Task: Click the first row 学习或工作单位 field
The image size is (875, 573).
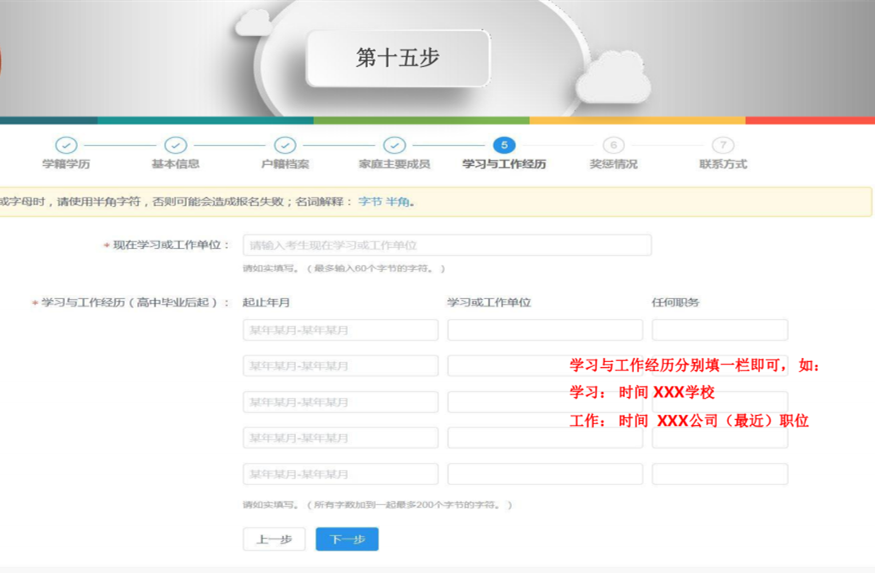Action: [x=544, y=330]
